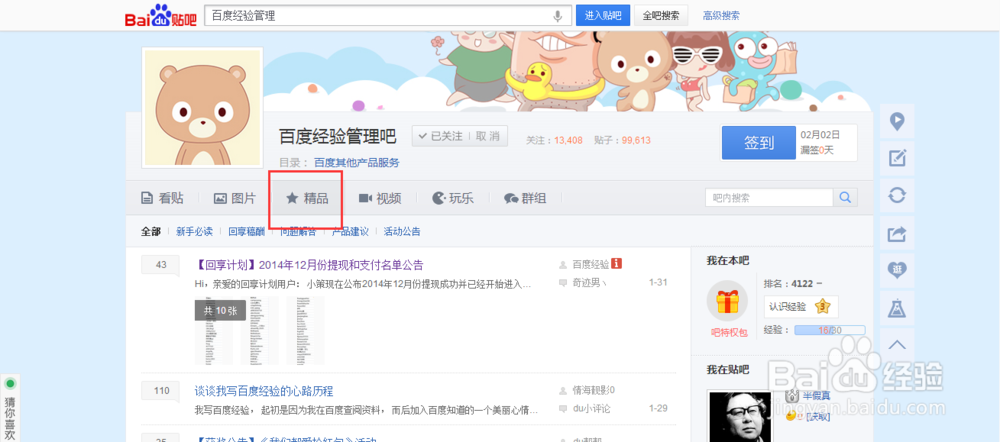Click the 吧内搜索 search field

(769, 198)
